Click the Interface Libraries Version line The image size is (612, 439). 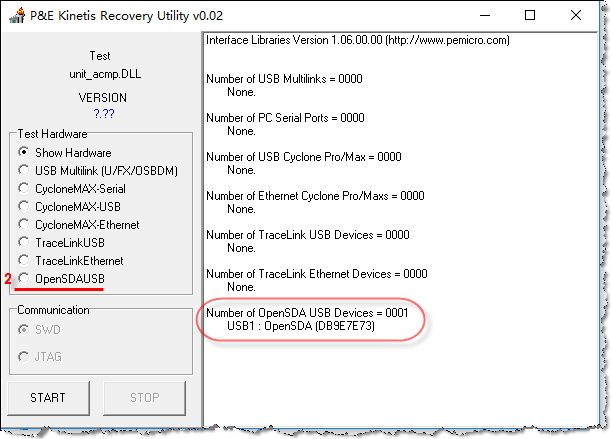tap(358, 40)
